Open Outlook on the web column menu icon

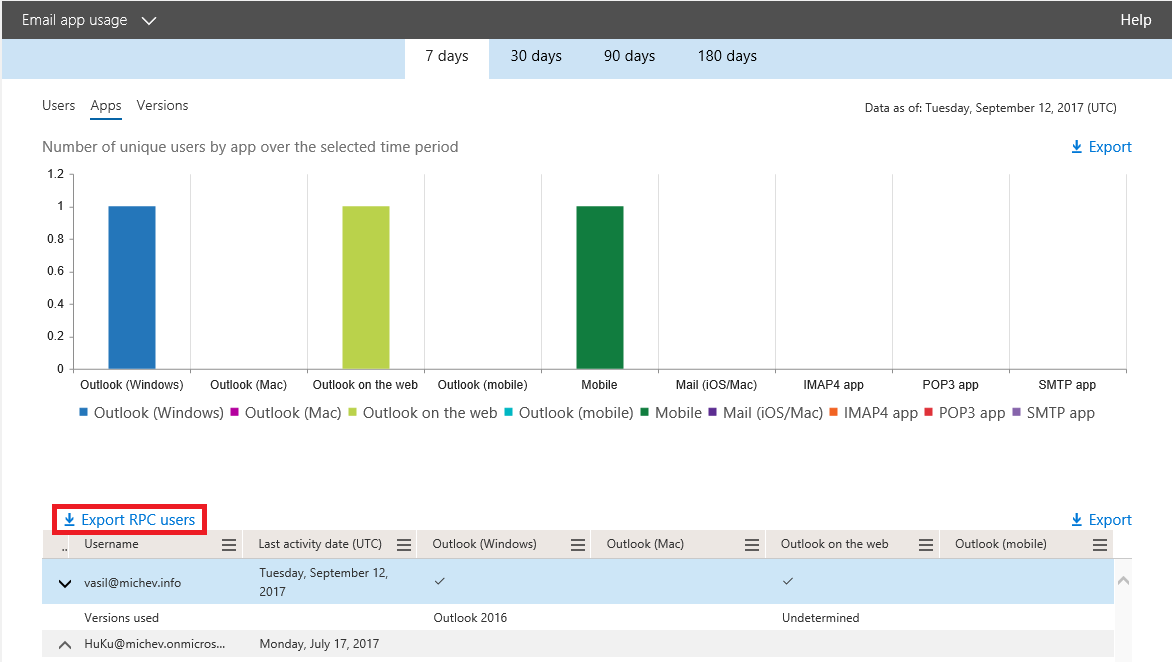(x=926, y=545)
